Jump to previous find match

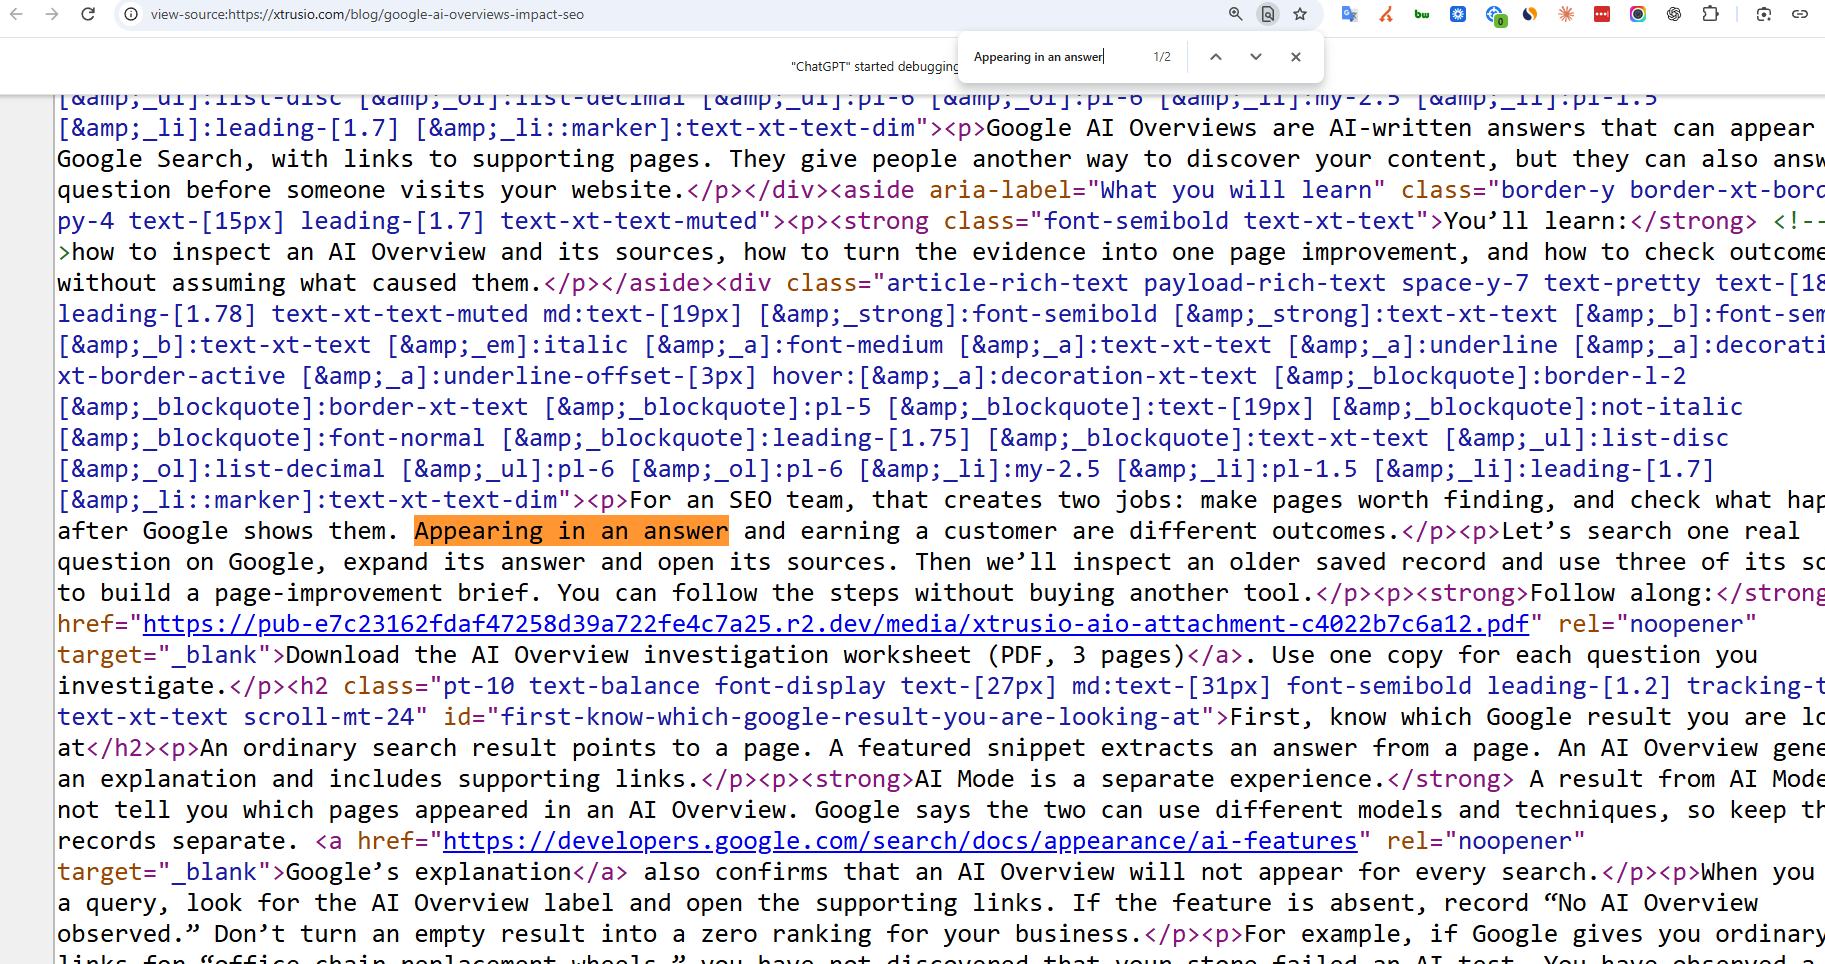pos(1216,57)
